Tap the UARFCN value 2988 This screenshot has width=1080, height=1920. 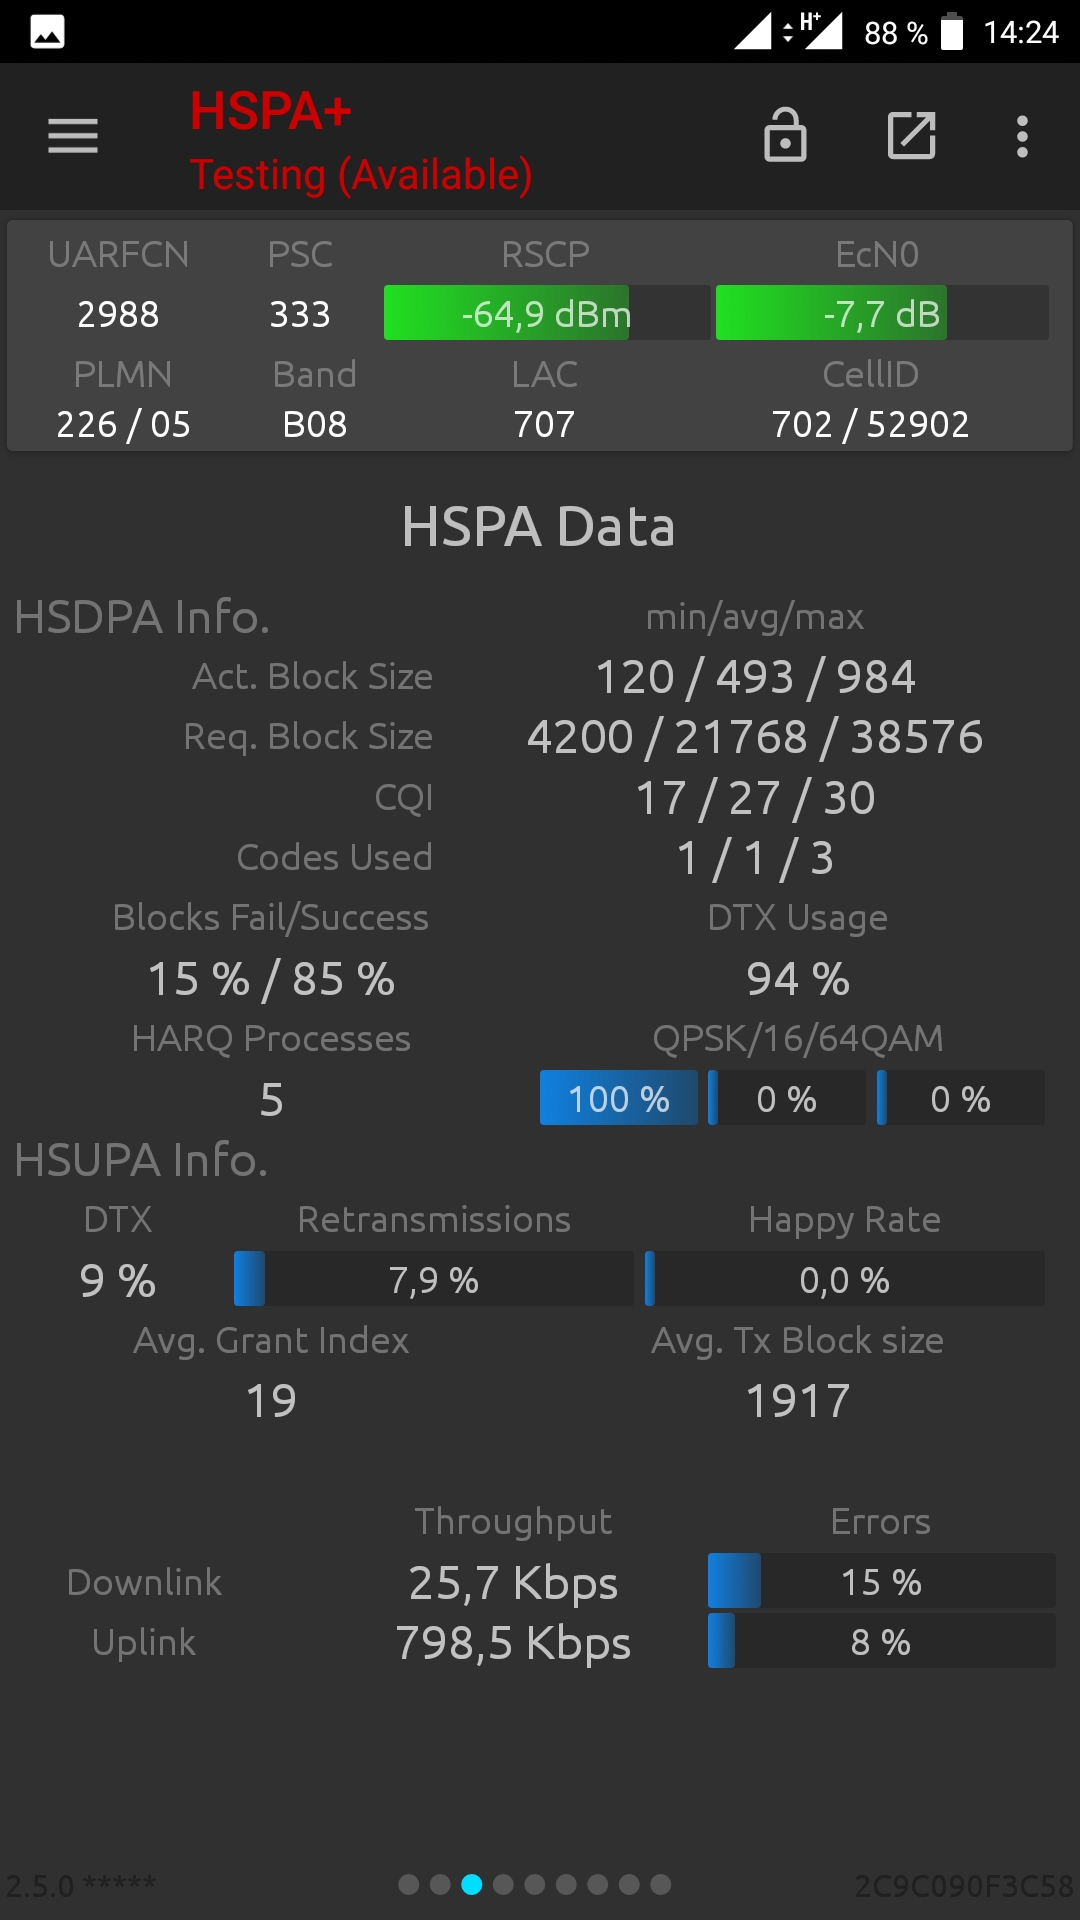[x=118, y=314]
